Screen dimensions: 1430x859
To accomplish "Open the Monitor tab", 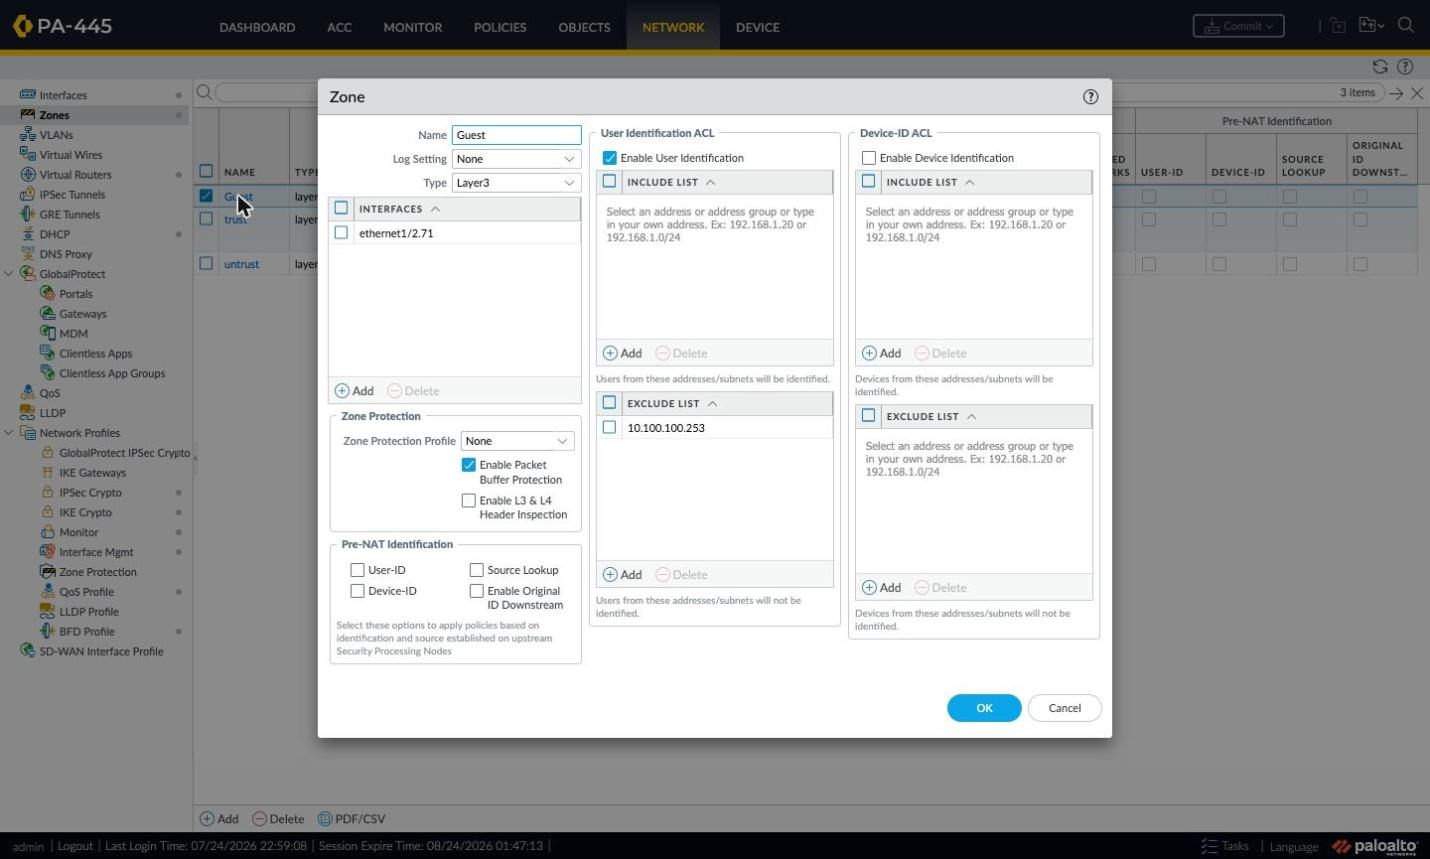I will click(412, 27).
